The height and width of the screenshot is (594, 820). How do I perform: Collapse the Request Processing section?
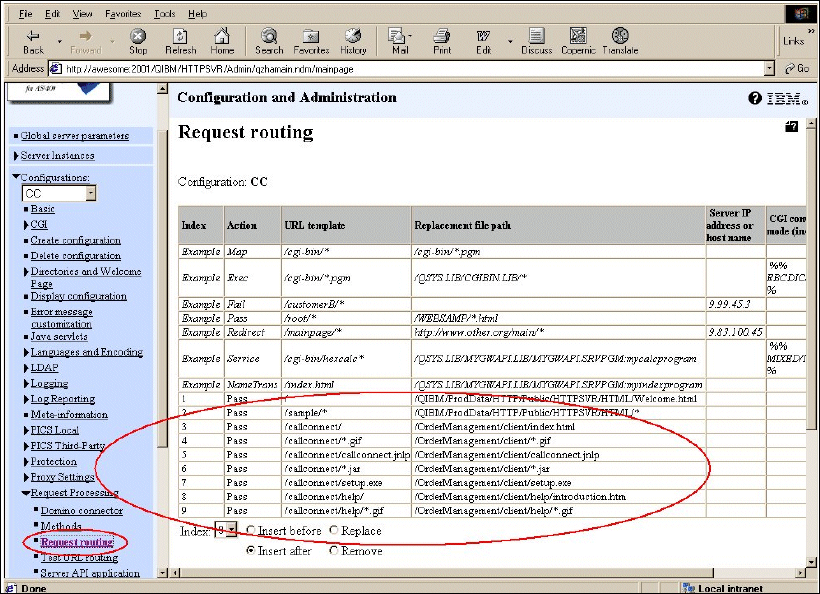26,493
